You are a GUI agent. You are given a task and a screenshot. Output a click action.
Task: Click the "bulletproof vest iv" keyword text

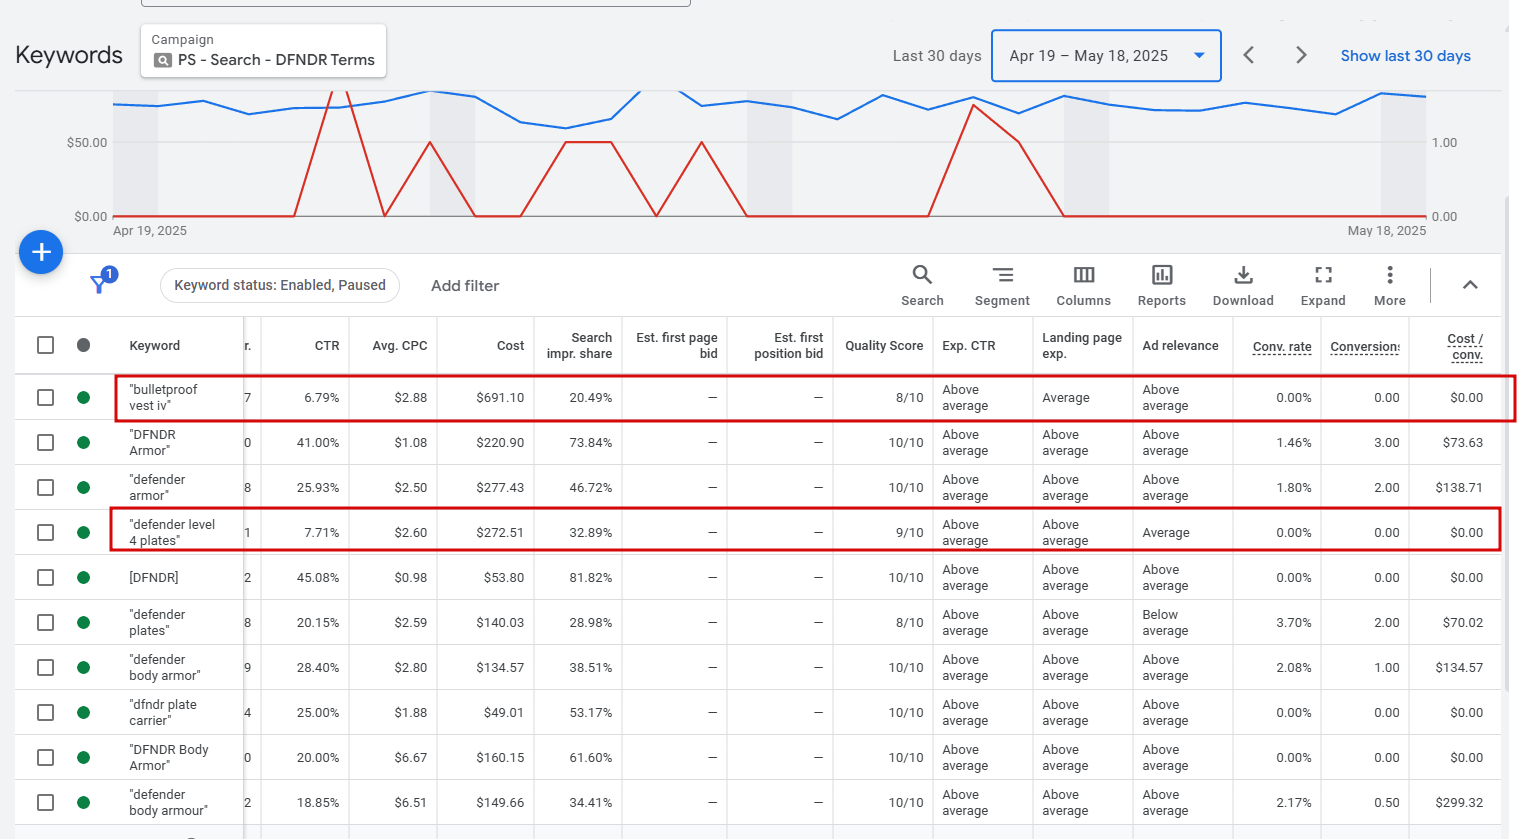[x=163, y=398]
